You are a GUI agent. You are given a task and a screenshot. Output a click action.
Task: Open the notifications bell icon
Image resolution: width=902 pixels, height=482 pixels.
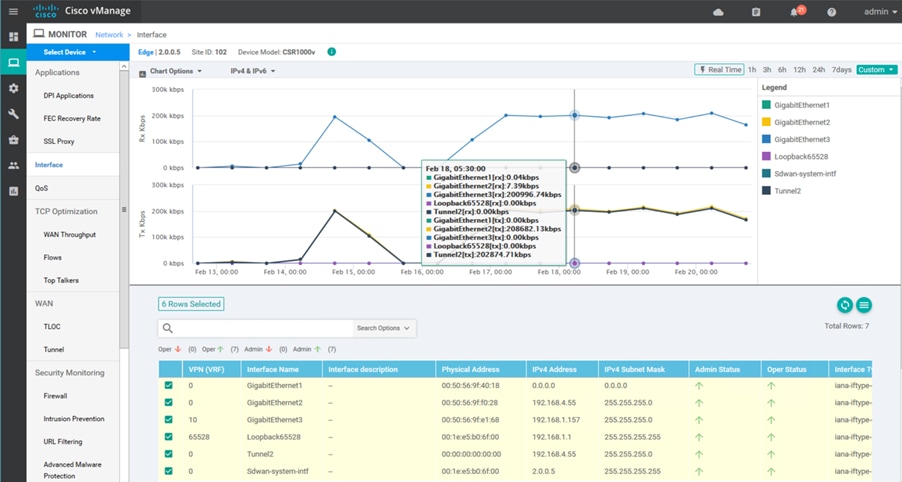pos(794,12)
